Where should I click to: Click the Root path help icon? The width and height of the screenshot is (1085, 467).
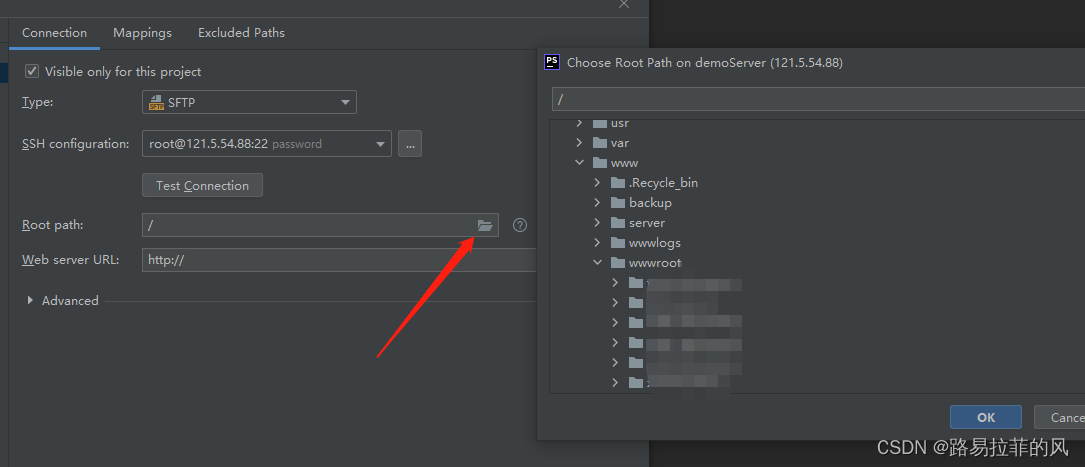(520, 225)
